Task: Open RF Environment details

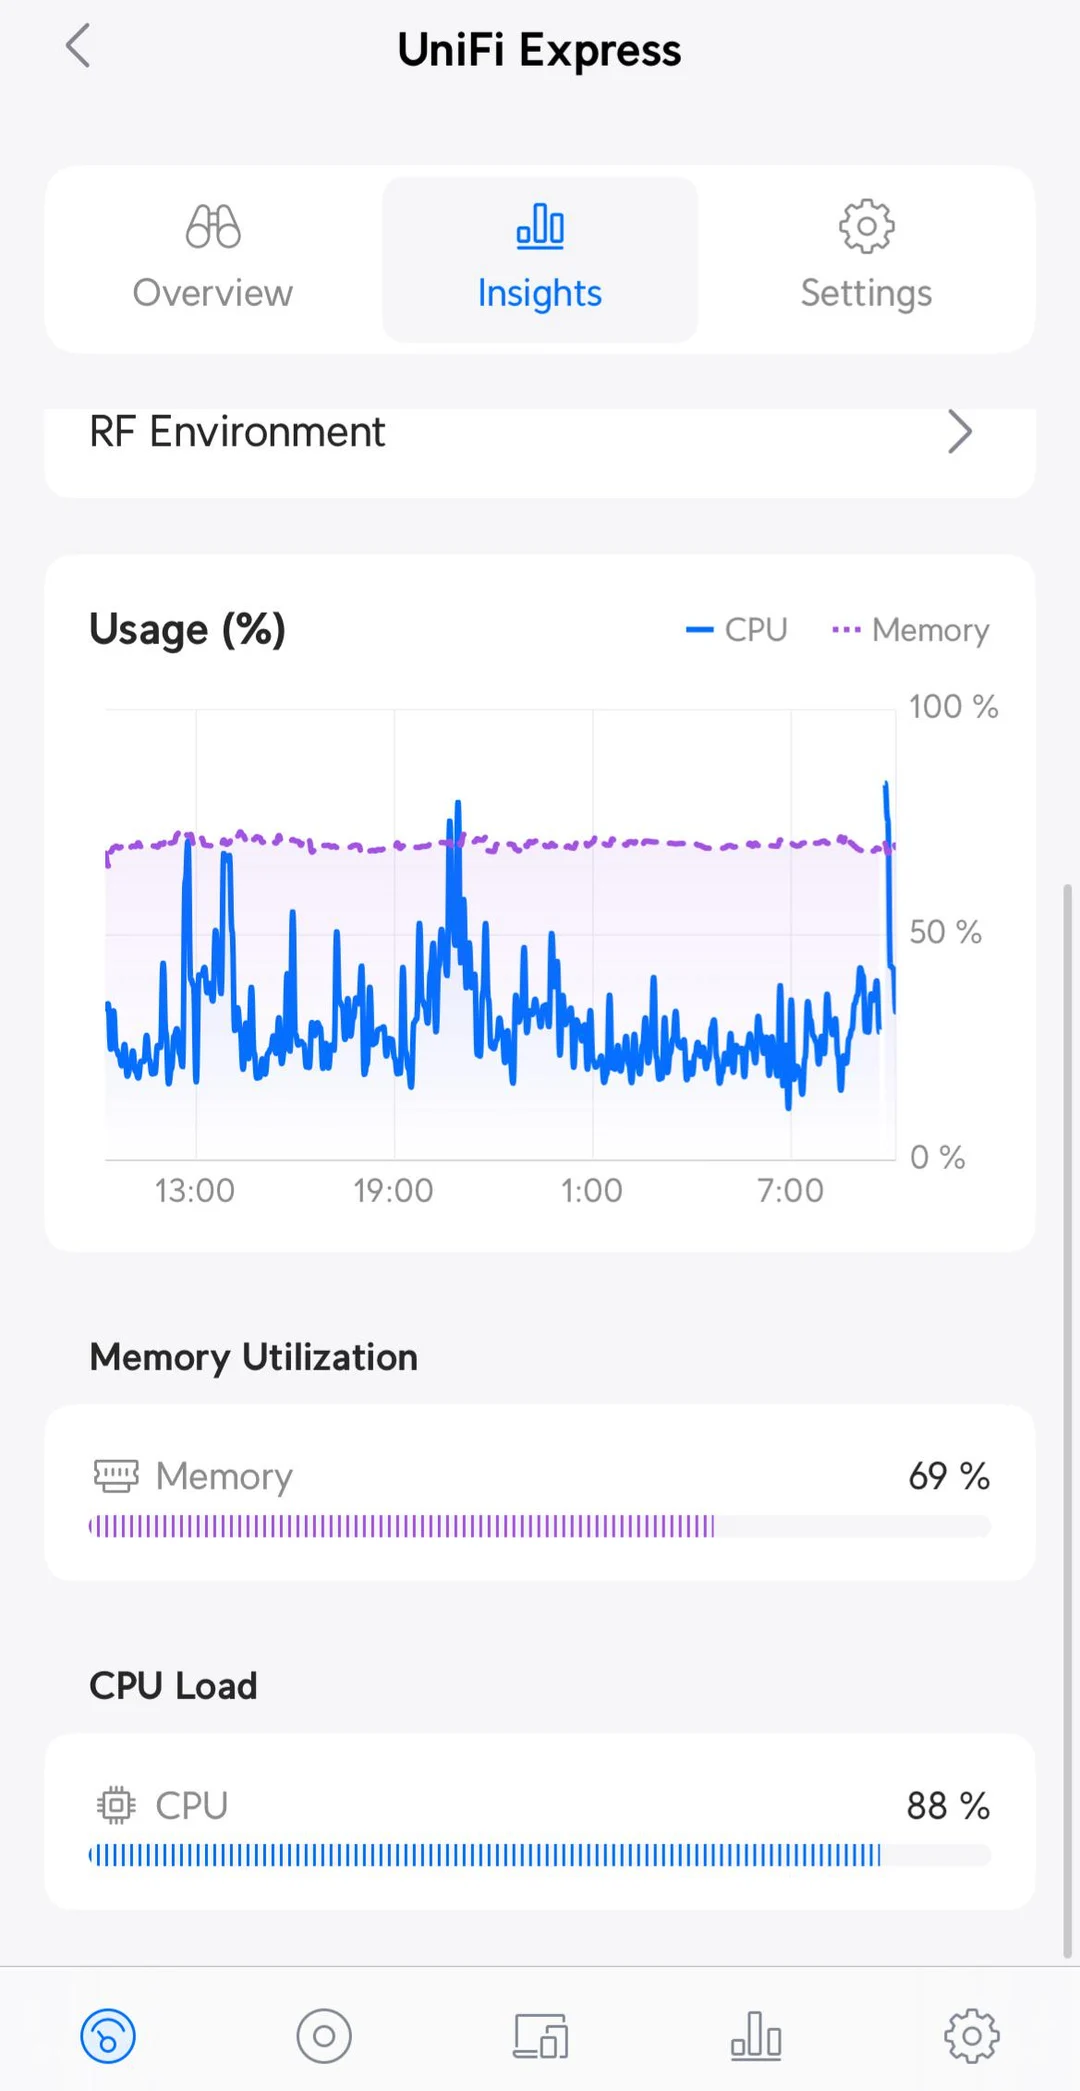Action: [540, 432]
